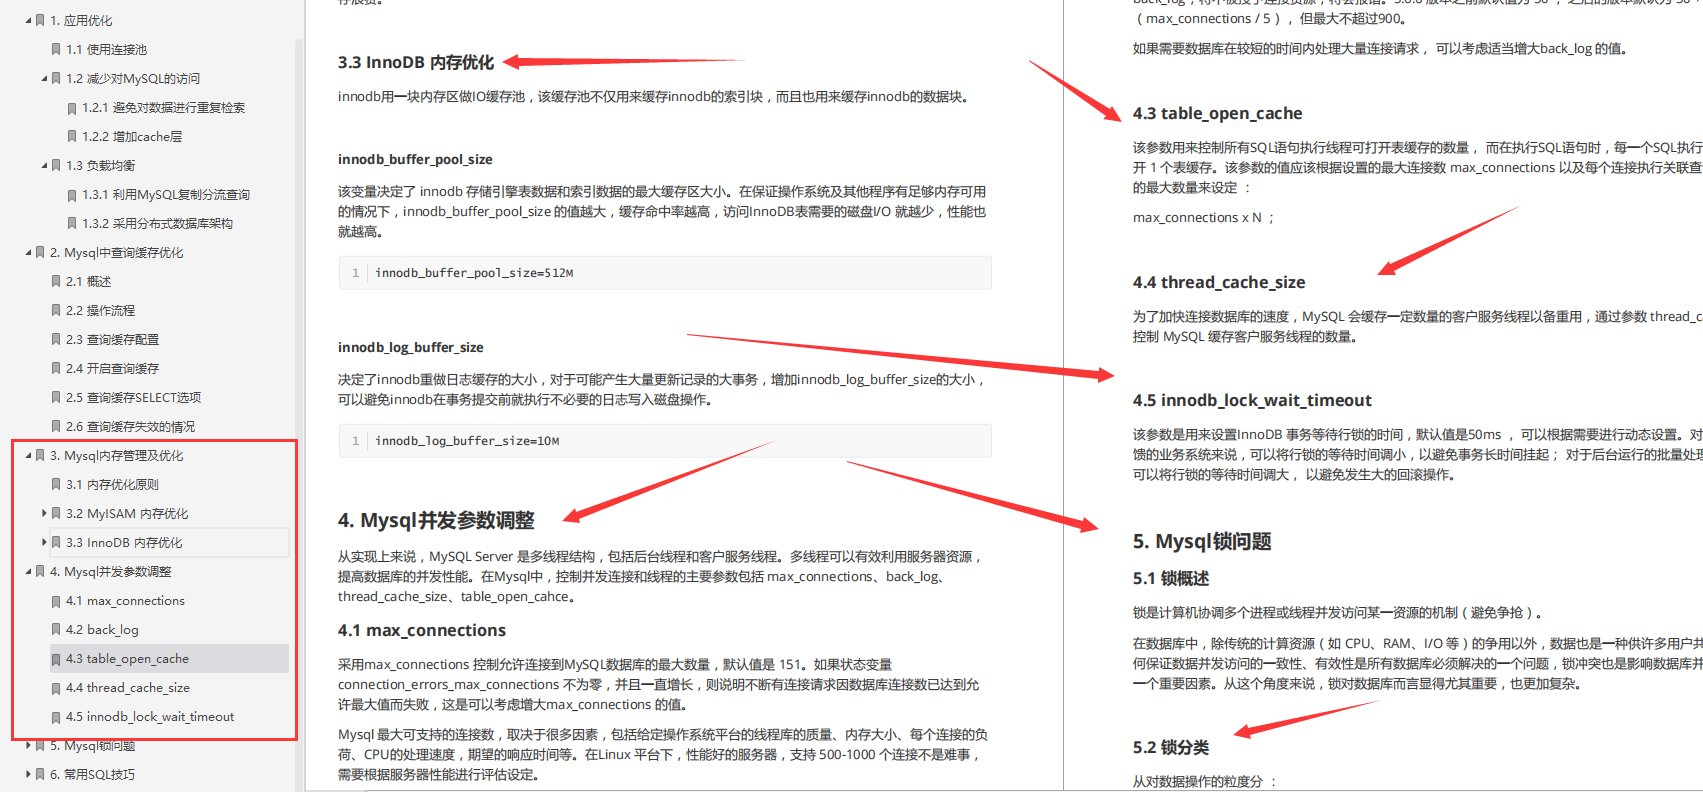This screenshot has height=792, width=1703.
Task: Click bookmark icon beside '2.3 查询缓存配置'
Action: click(x=56, y=339)
